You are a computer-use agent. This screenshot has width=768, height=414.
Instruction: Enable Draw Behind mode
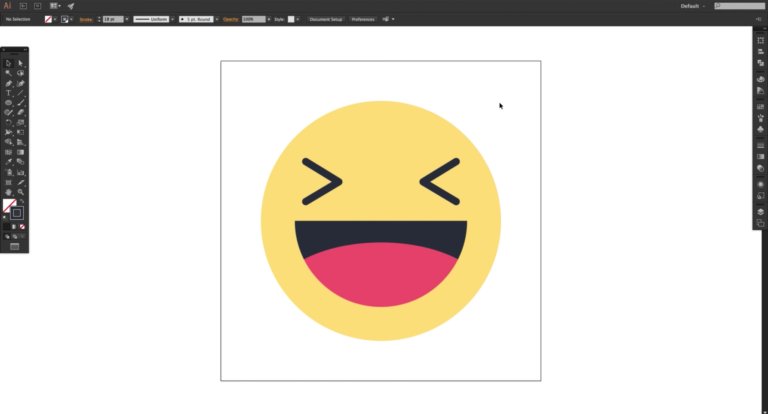pyautogui.click(x=14, y=237)
